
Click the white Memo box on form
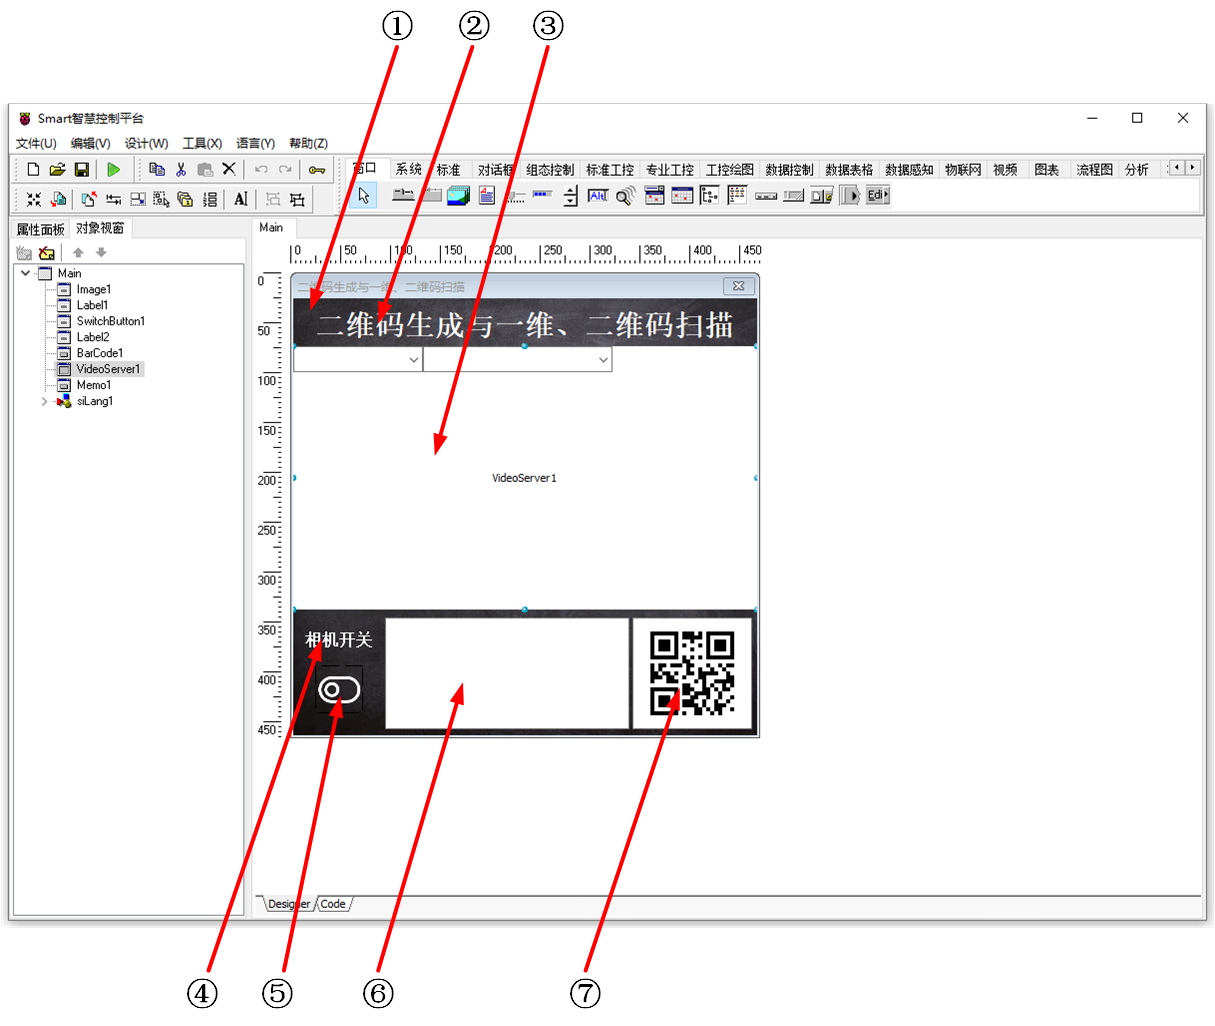coord(507,673)
